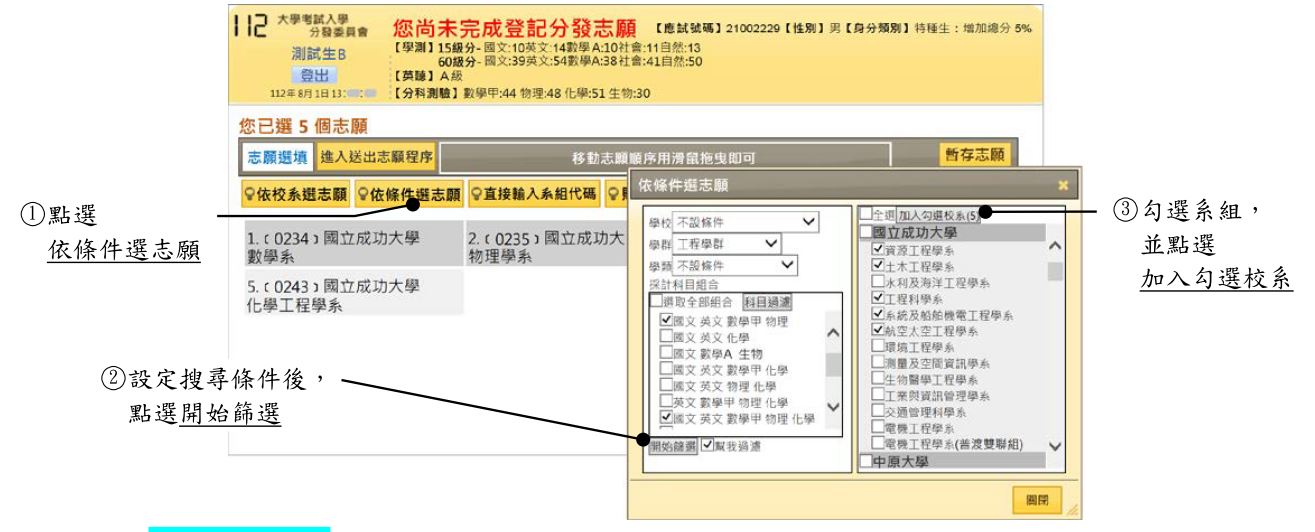Toggle the 幫我過濾 checkbox

click(x=708, y=446)
